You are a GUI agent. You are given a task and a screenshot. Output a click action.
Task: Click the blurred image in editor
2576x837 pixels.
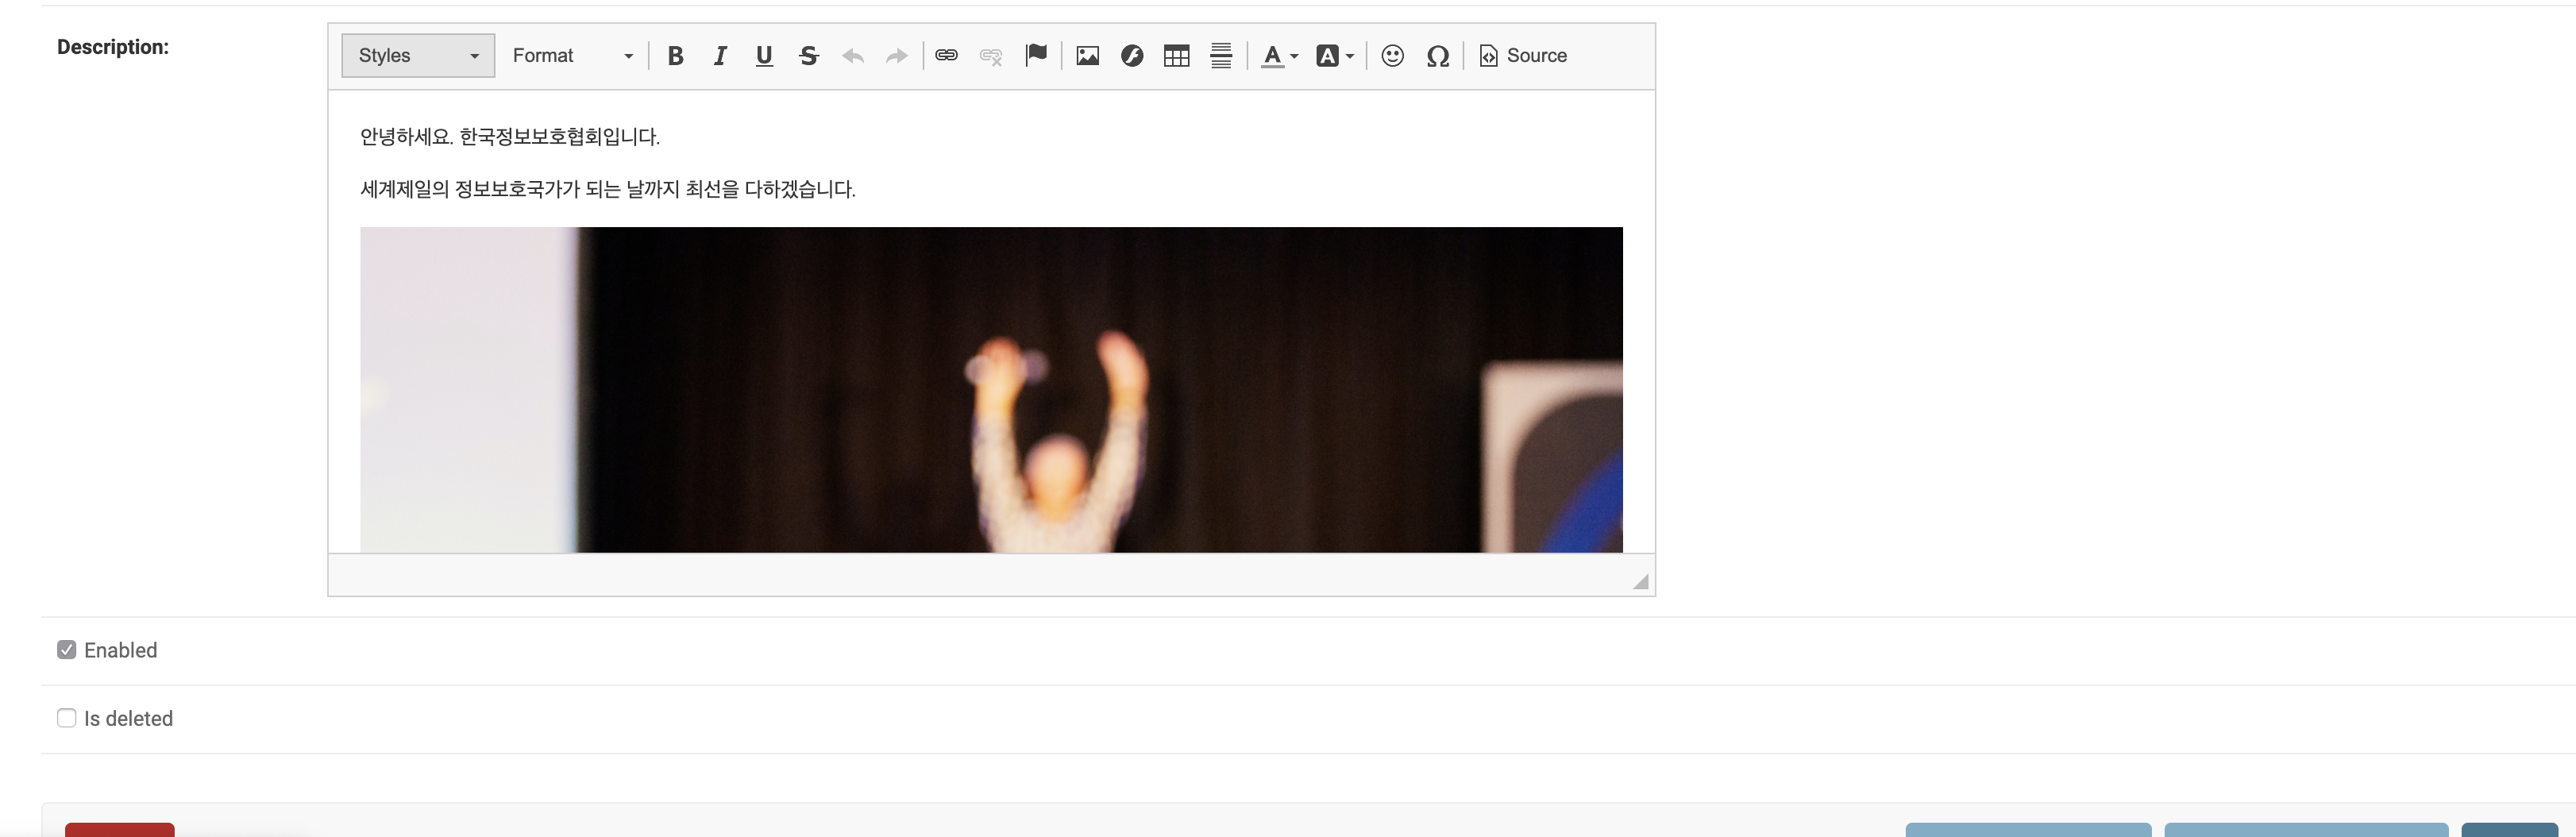[x=991, y=390]
